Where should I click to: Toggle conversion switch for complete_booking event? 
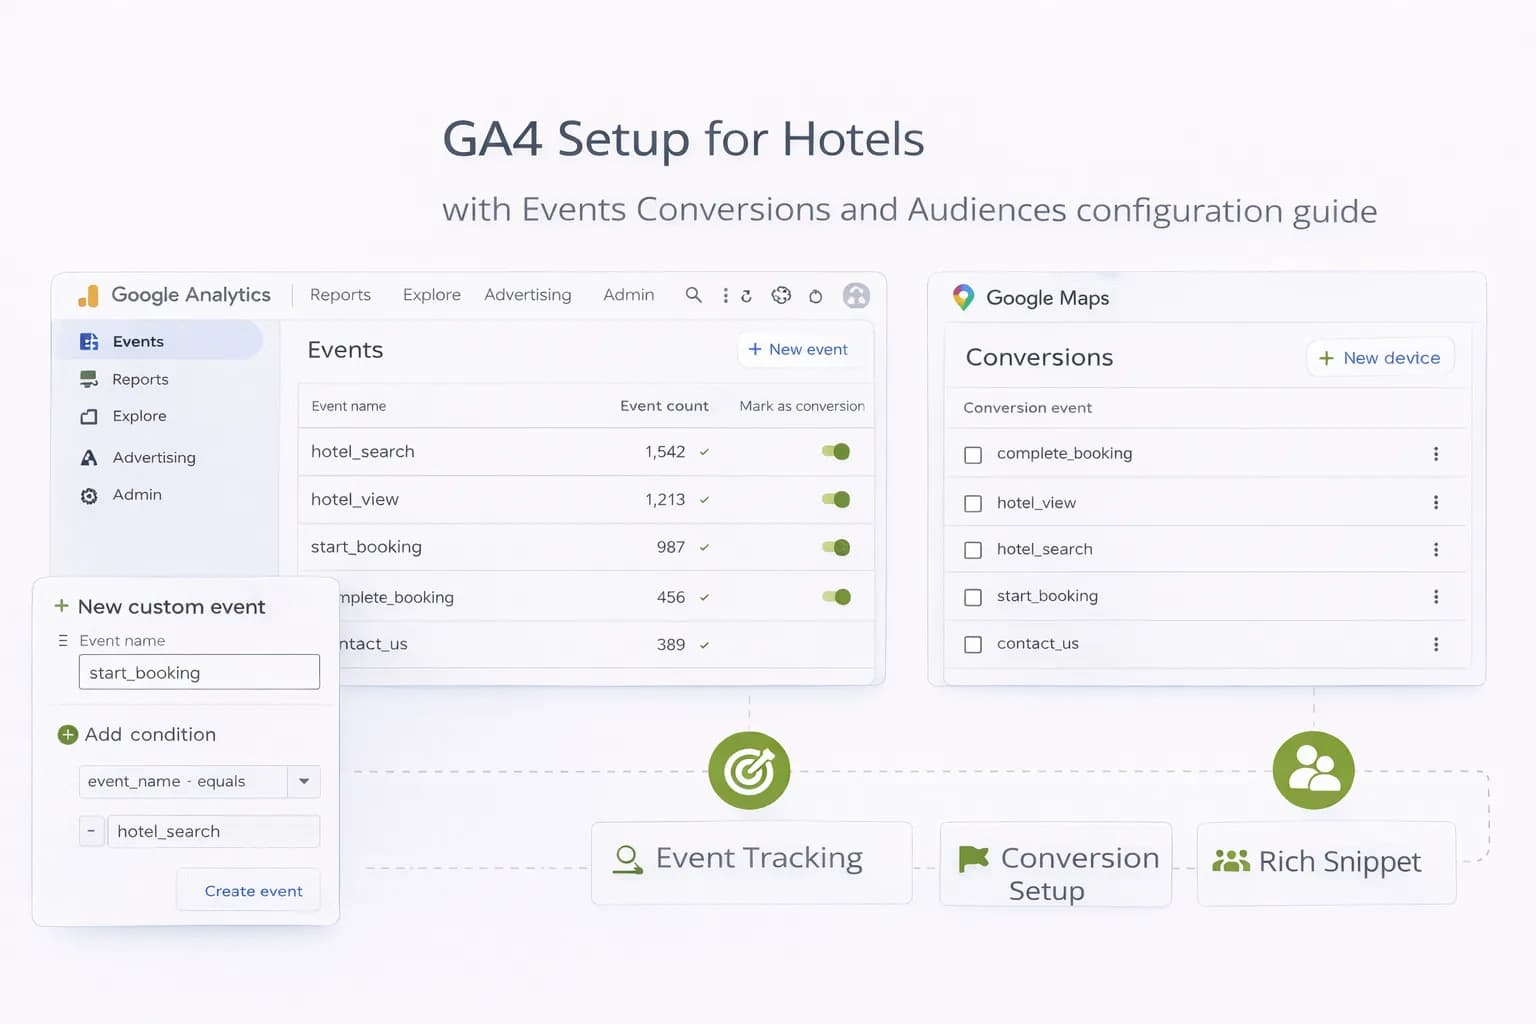(836, 597)
